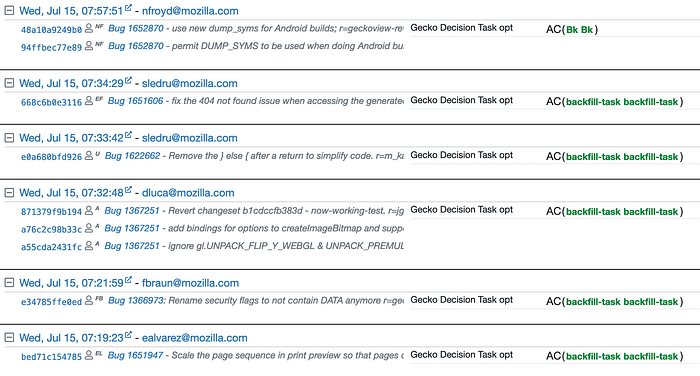Collapse the ealvarez@mozilla.com push group

[9, 338]
